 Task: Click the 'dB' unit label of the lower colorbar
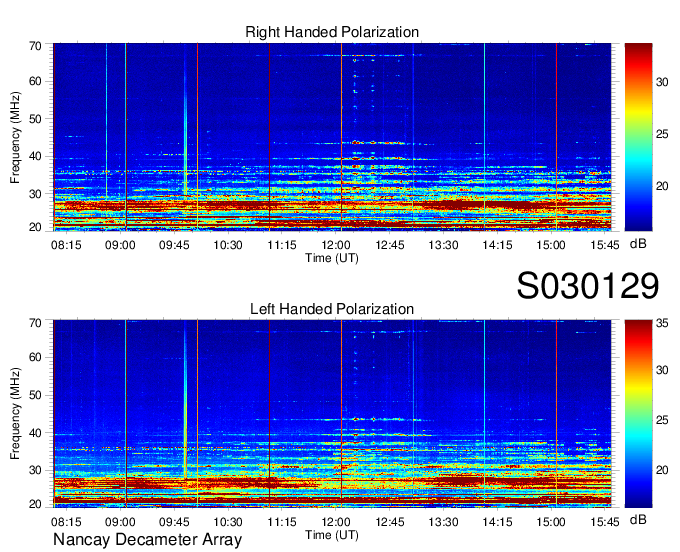638,520
